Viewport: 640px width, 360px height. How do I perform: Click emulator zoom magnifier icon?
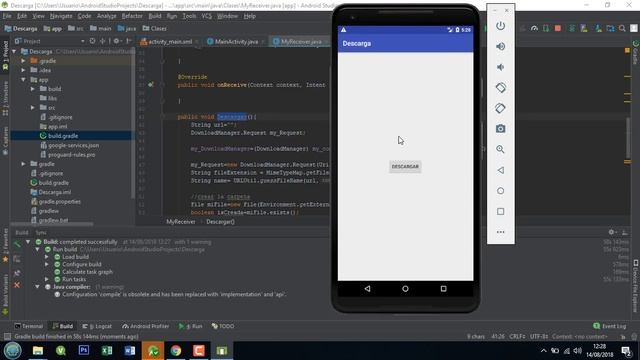(x=500, y=149)
